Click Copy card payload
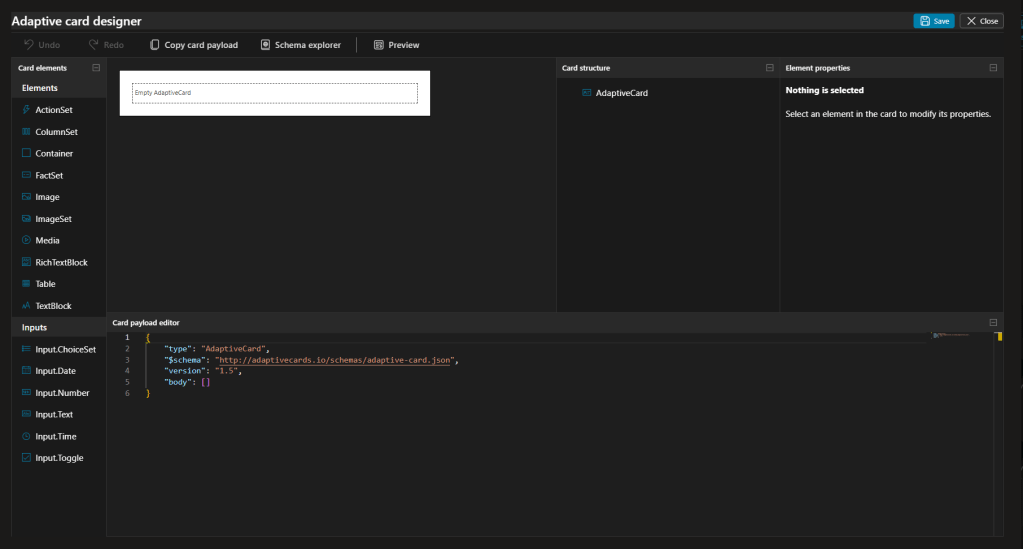The width and height of the screenshot is (1023, 549). pyautogui.click(x=193, y=45)
